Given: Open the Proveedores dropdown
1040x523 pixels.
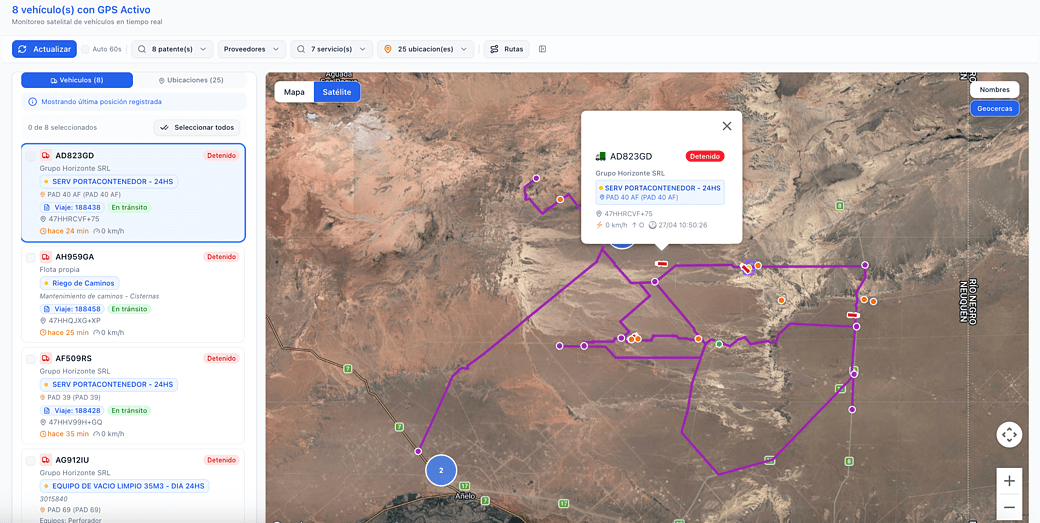Looking at the screenshot, I should pyautogui.click(x=252, y=49).
